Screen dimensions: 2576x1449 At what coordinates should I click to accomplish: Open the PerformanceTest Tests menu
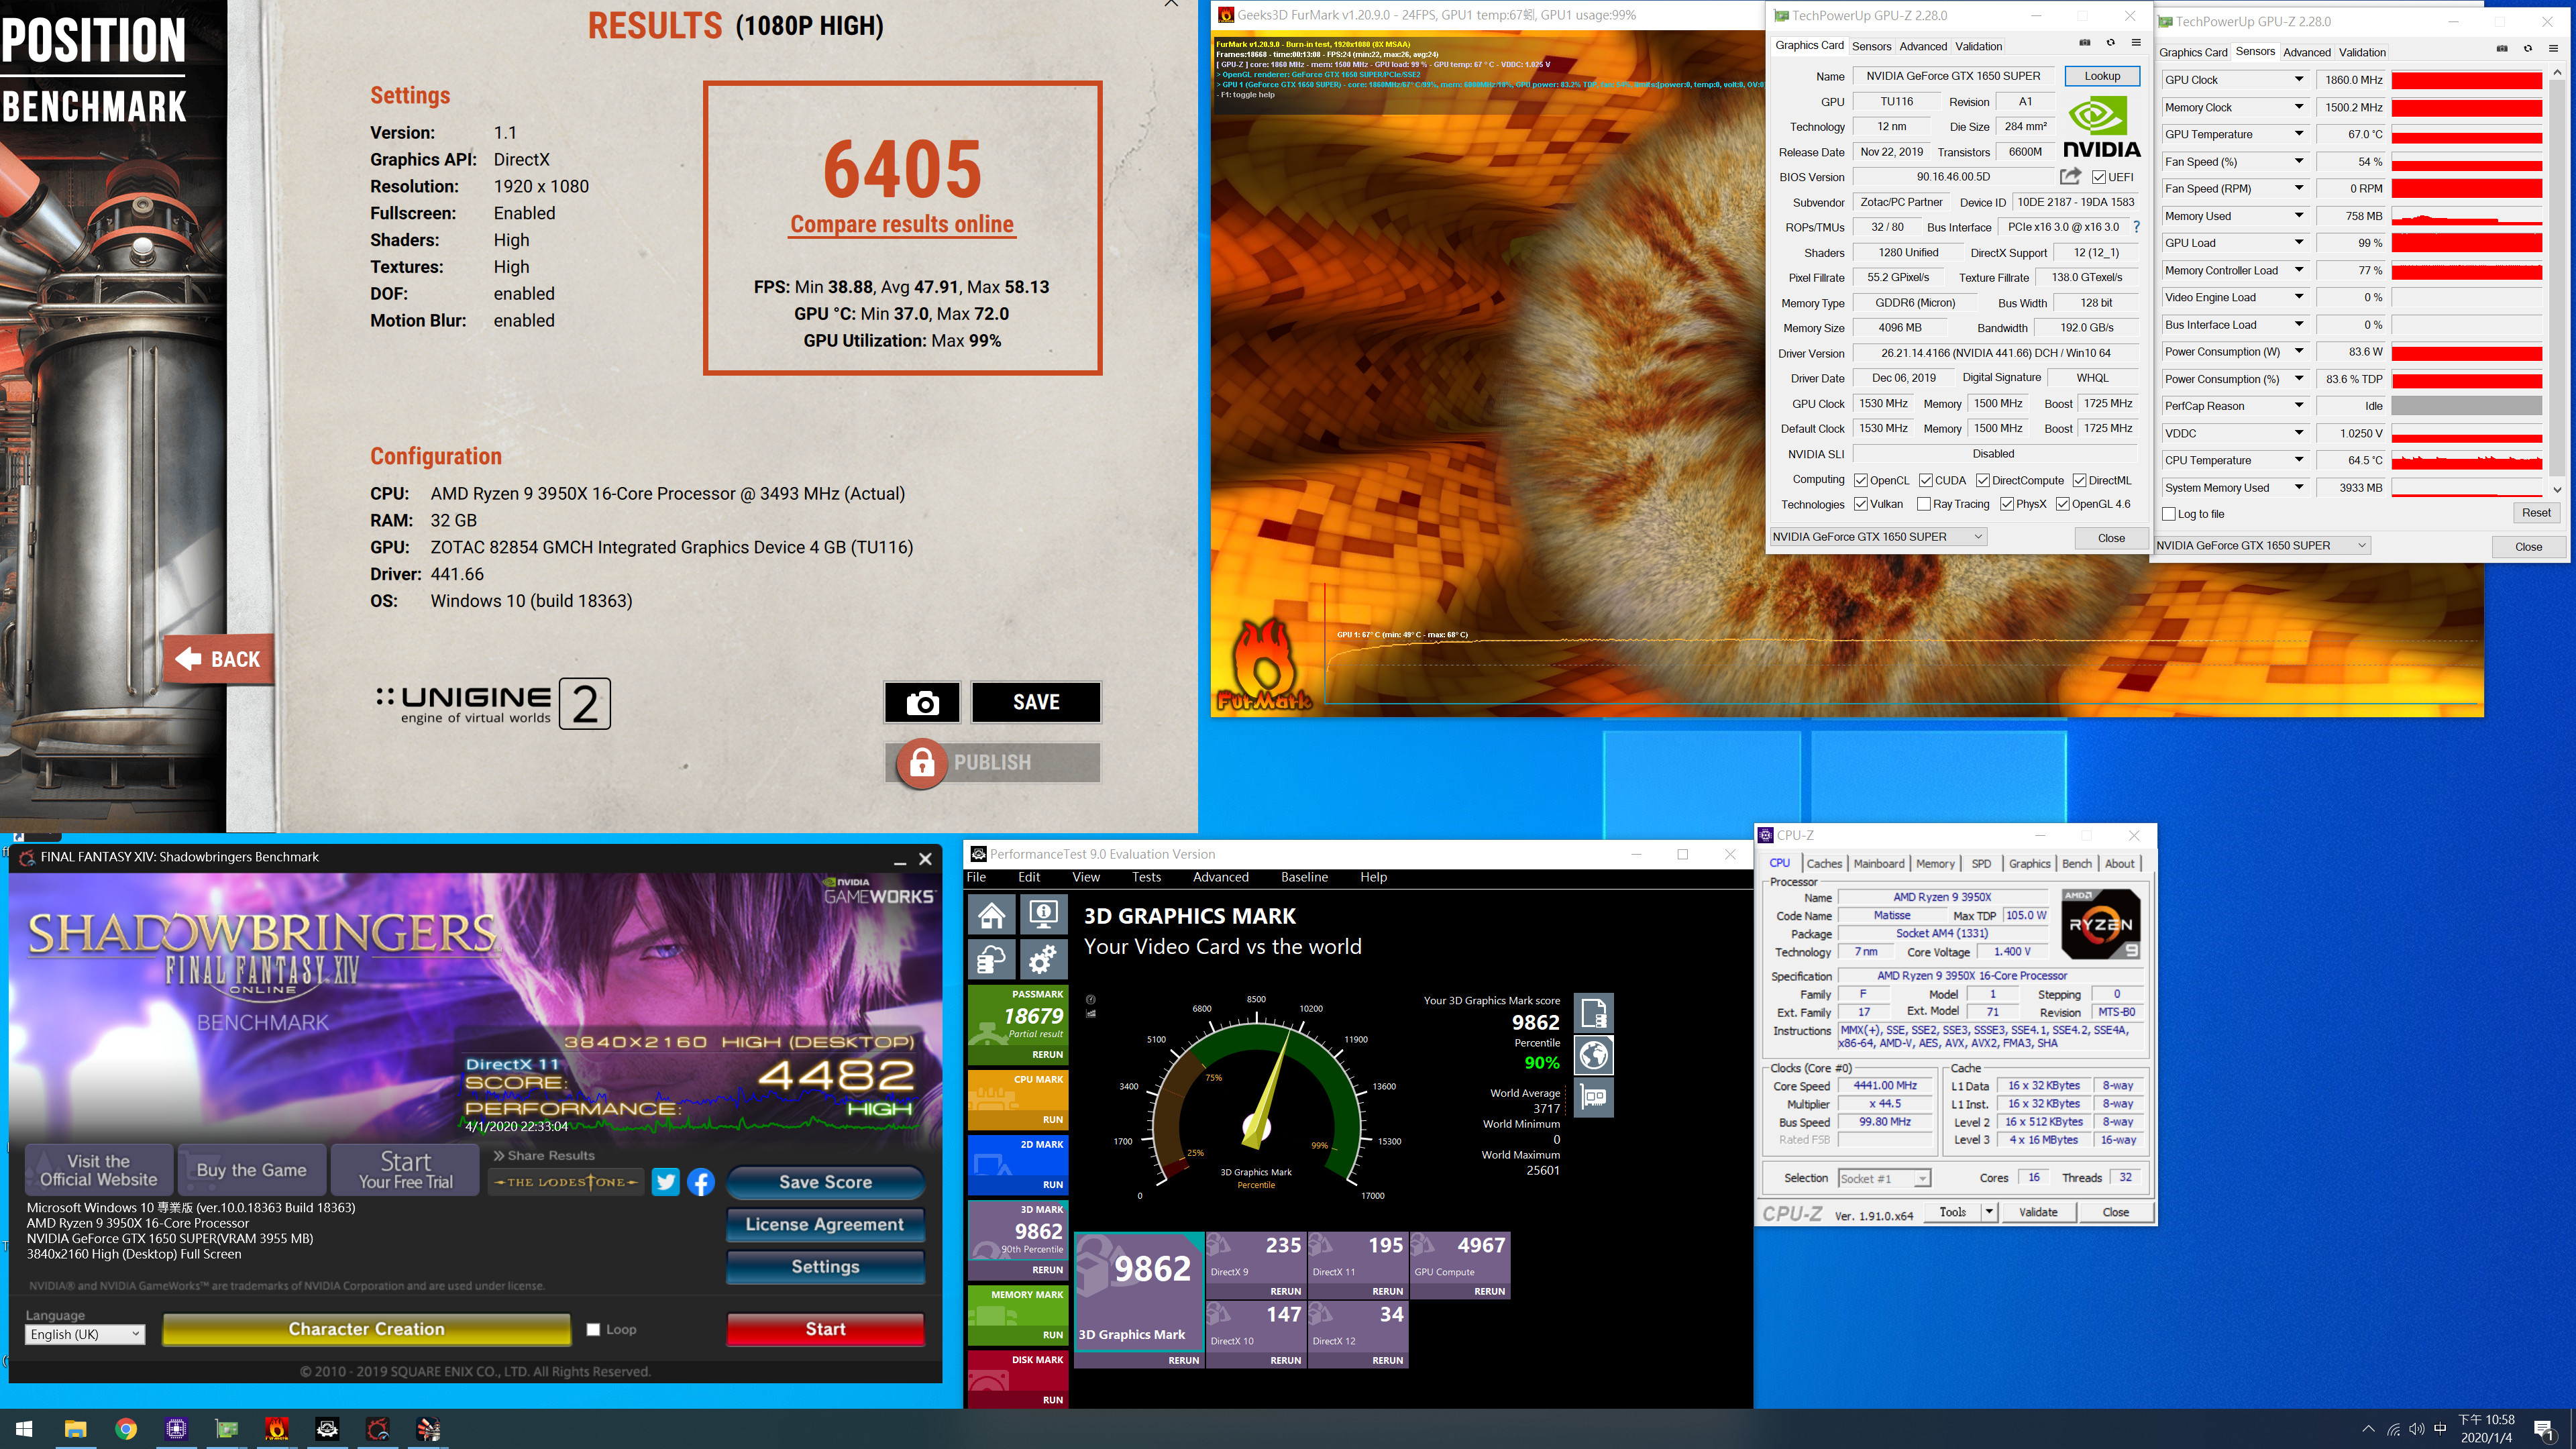pyautogui.click(x=1146, y=878)
